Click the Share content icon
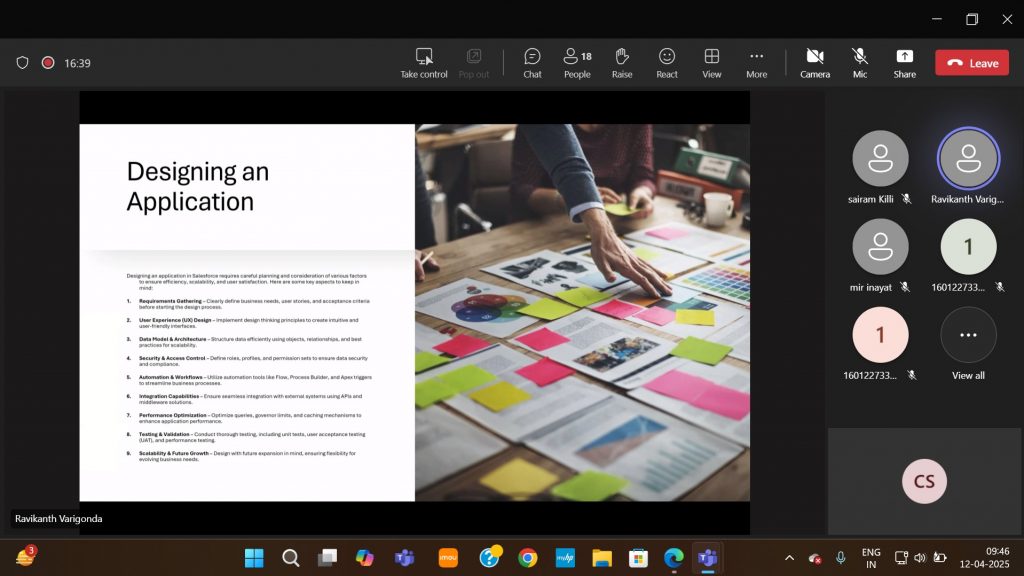 point(904,62)
